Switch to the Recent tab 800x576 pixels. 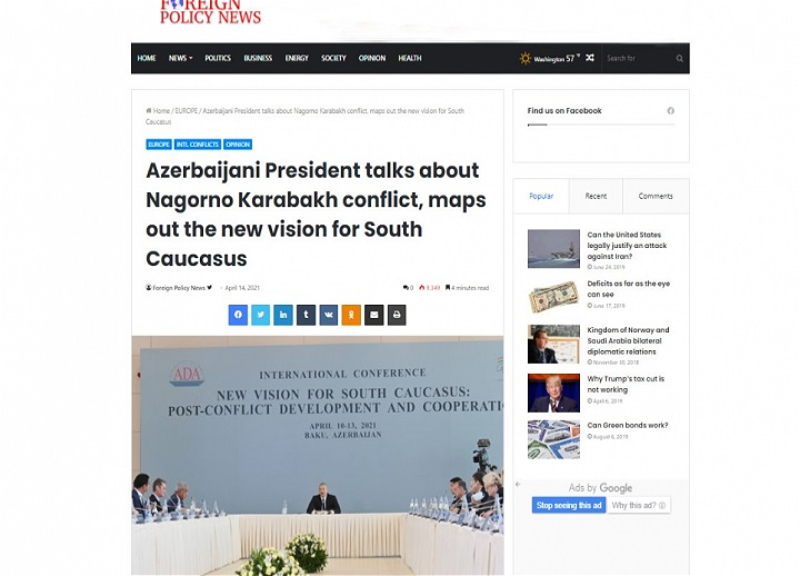click(x=595, y=196)
